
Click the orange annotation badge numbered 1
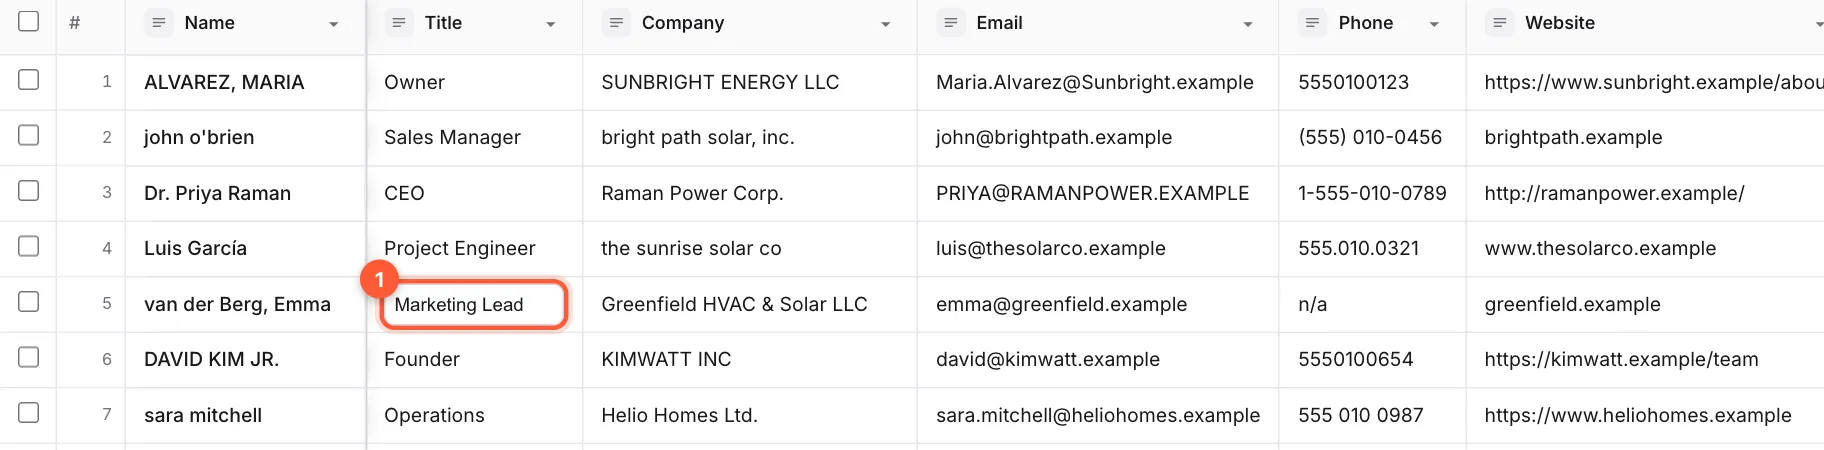pos(379,280)
